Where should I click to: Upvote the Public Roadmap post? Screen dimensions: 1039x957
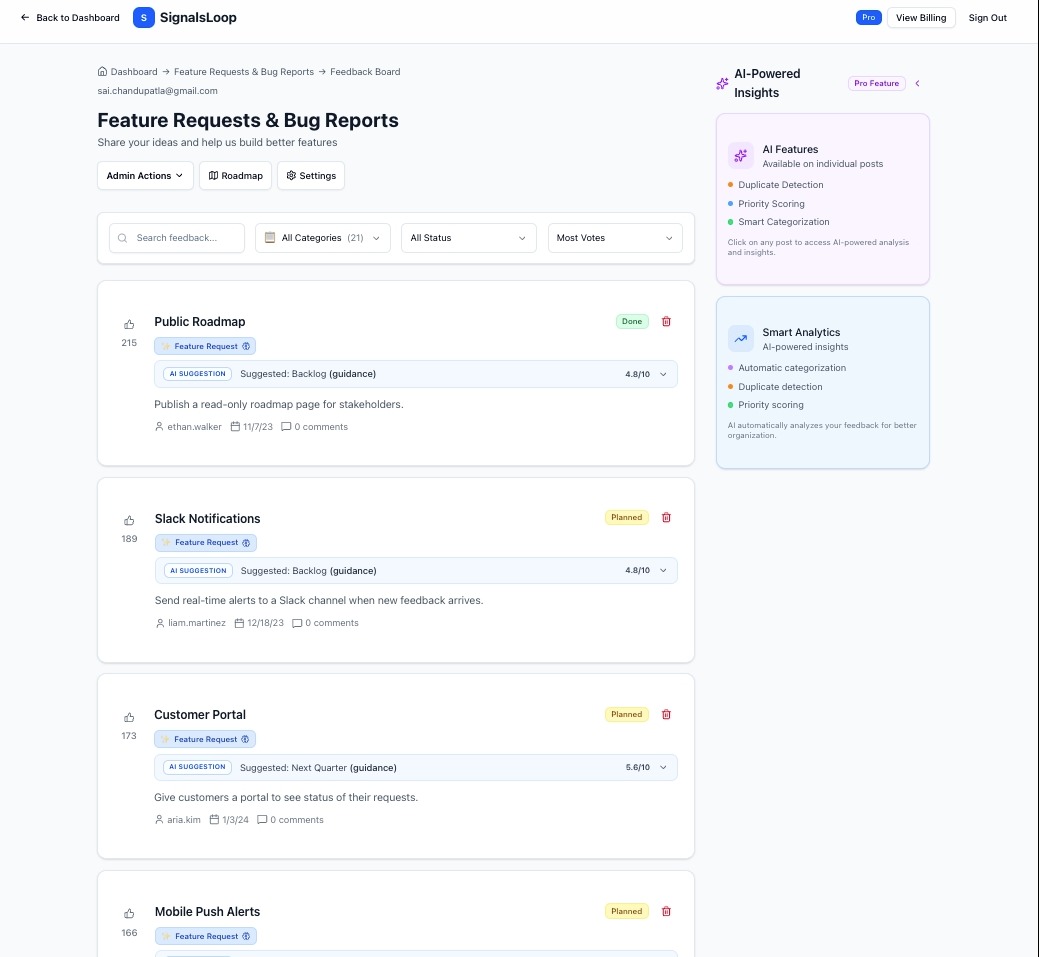tap(129, 324)
